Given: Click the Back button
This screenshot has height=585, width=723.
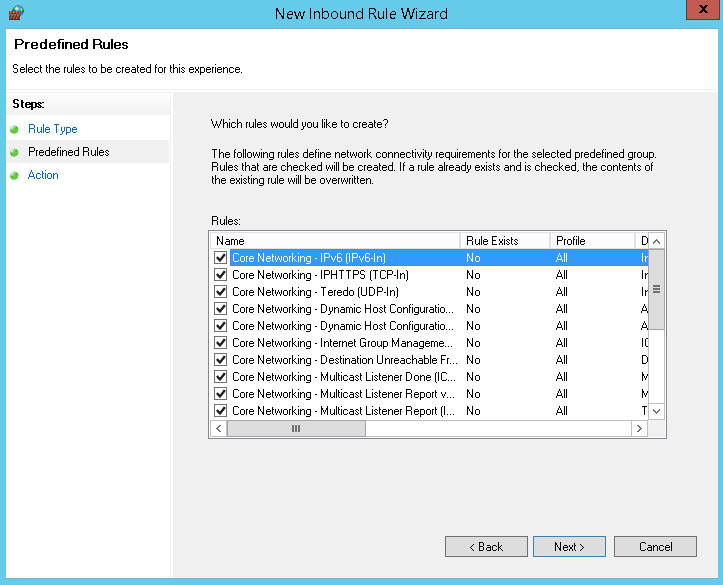Looking at the screenshot, I should 486,547.
